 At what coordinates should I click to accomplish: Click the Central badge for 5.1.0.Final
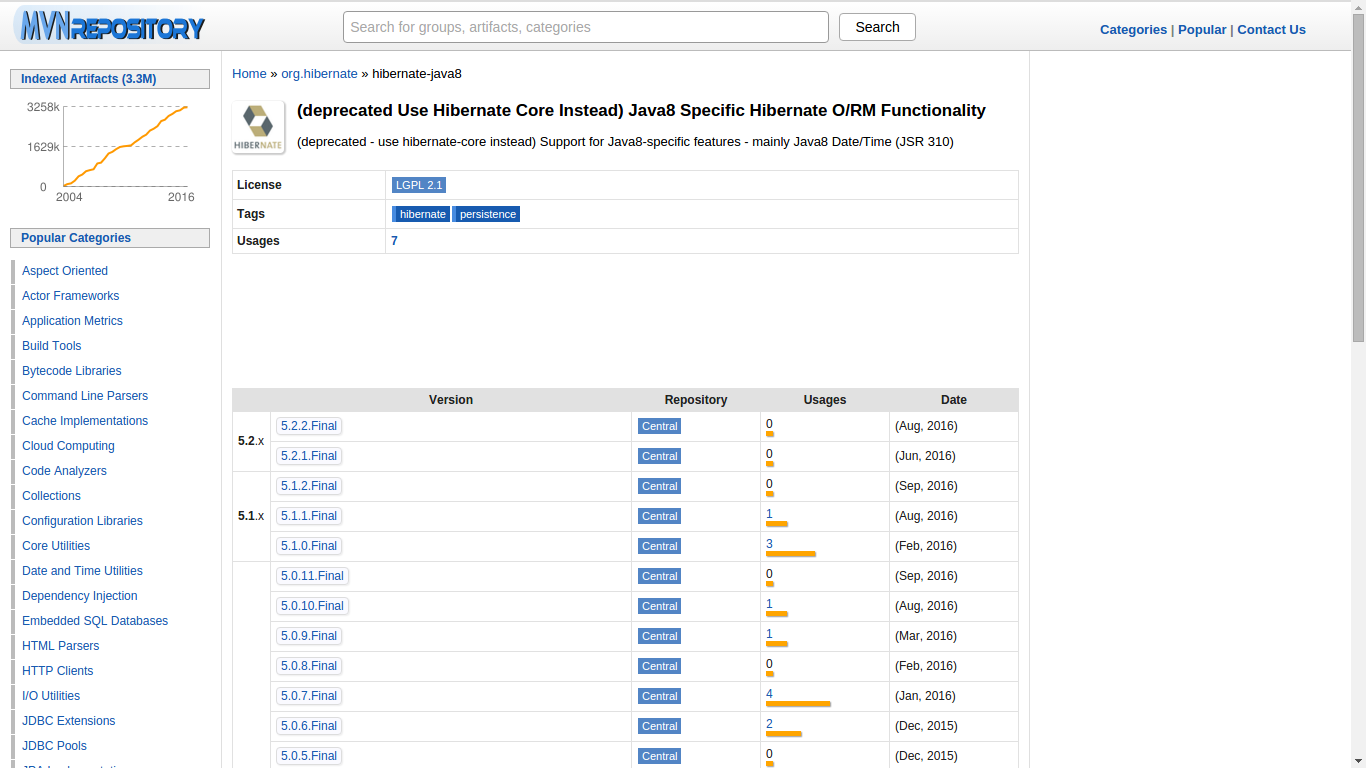coord(660,546)
